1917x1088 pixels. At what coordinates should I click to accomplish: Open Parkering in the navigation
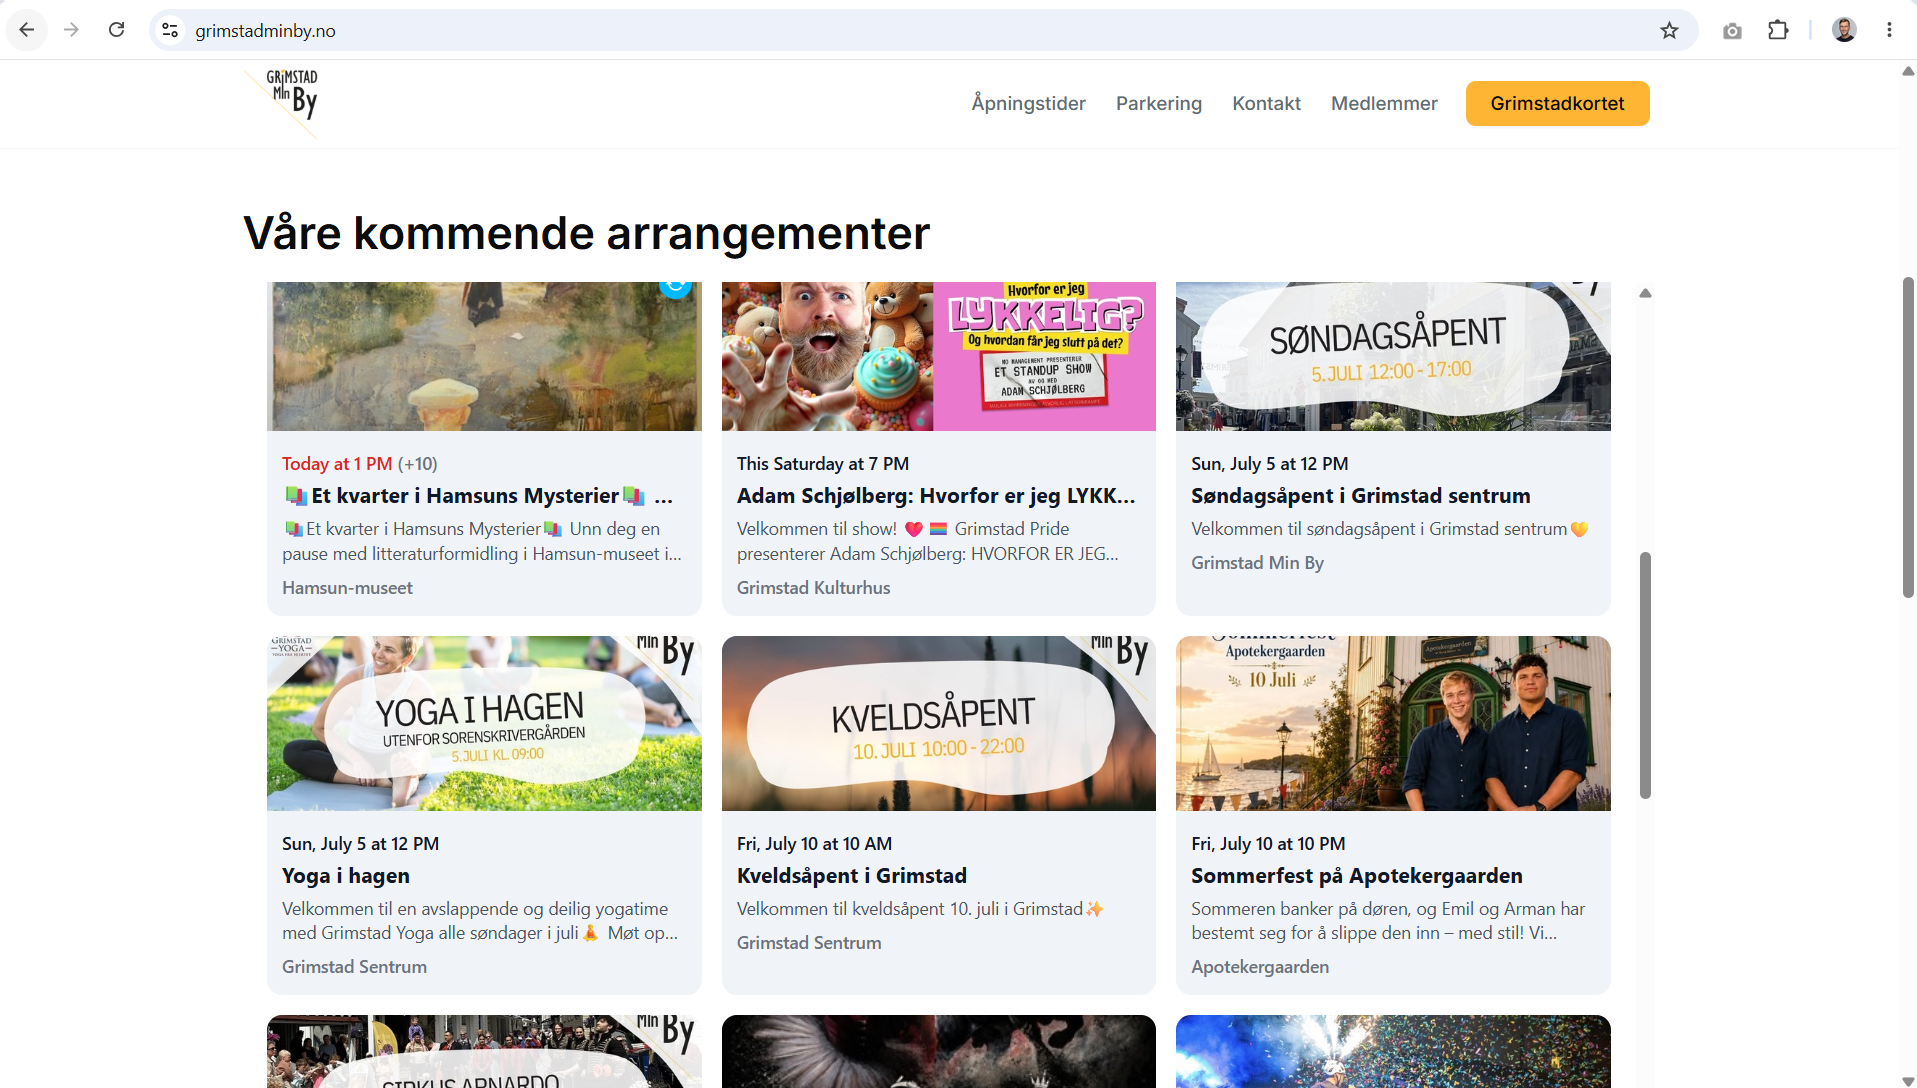pyautogui.click(x=1158, y=103)
